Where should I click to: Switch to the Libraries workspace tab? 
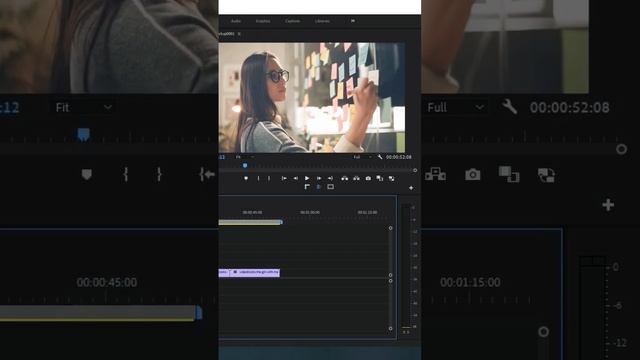322,21
